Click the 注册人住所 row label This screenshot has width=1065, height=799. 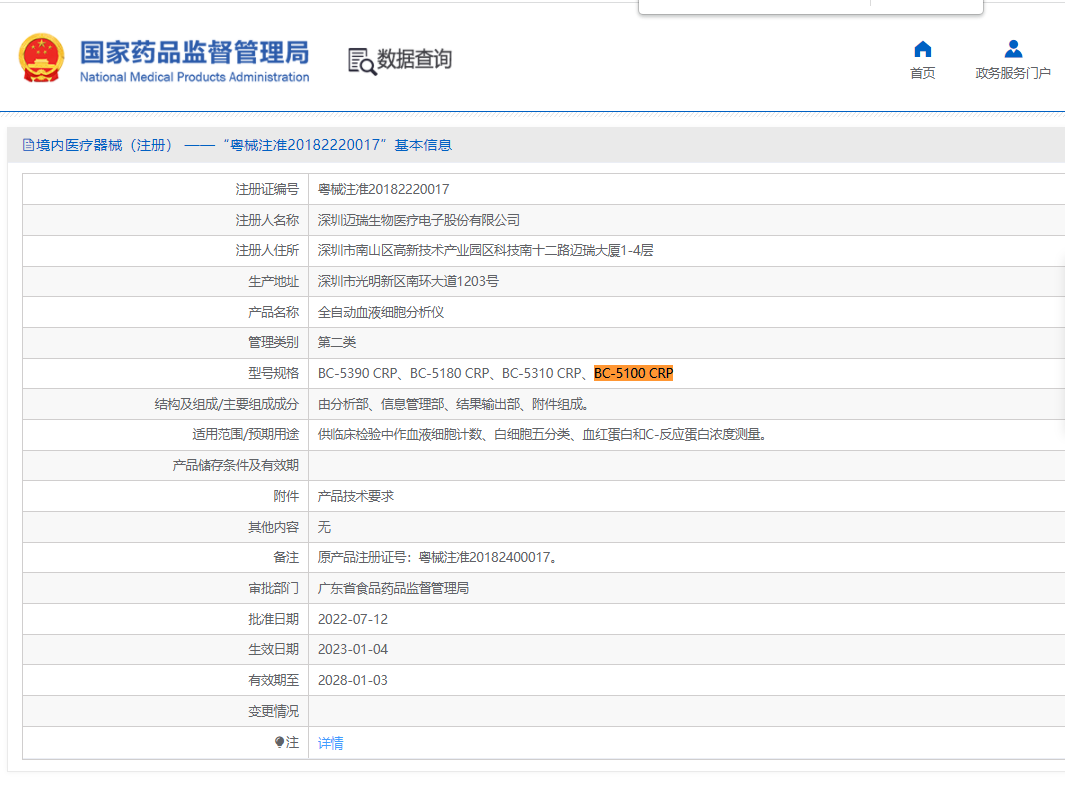pos(267,250)
